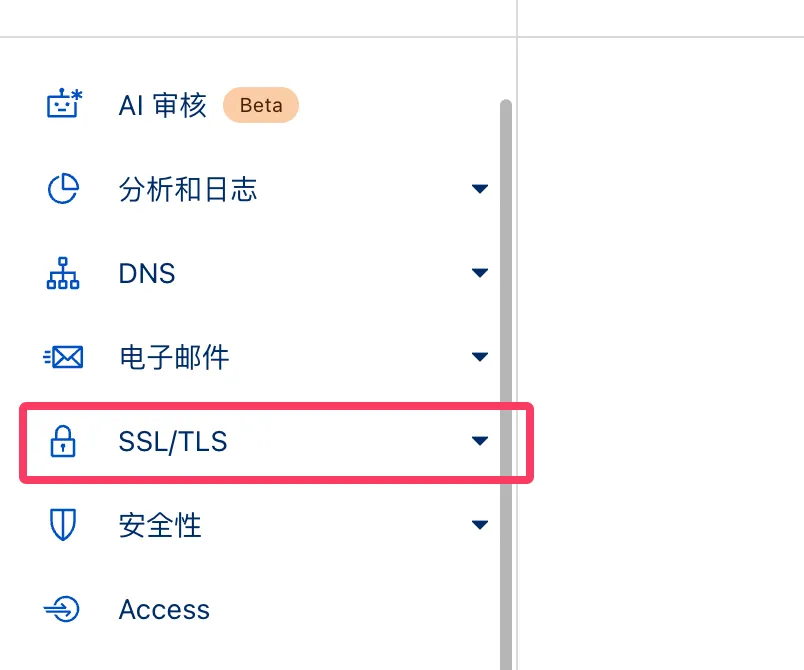804x670 pixels.
Task: Click the Beta badge next to AI 审核
Action: coord(261,105)
